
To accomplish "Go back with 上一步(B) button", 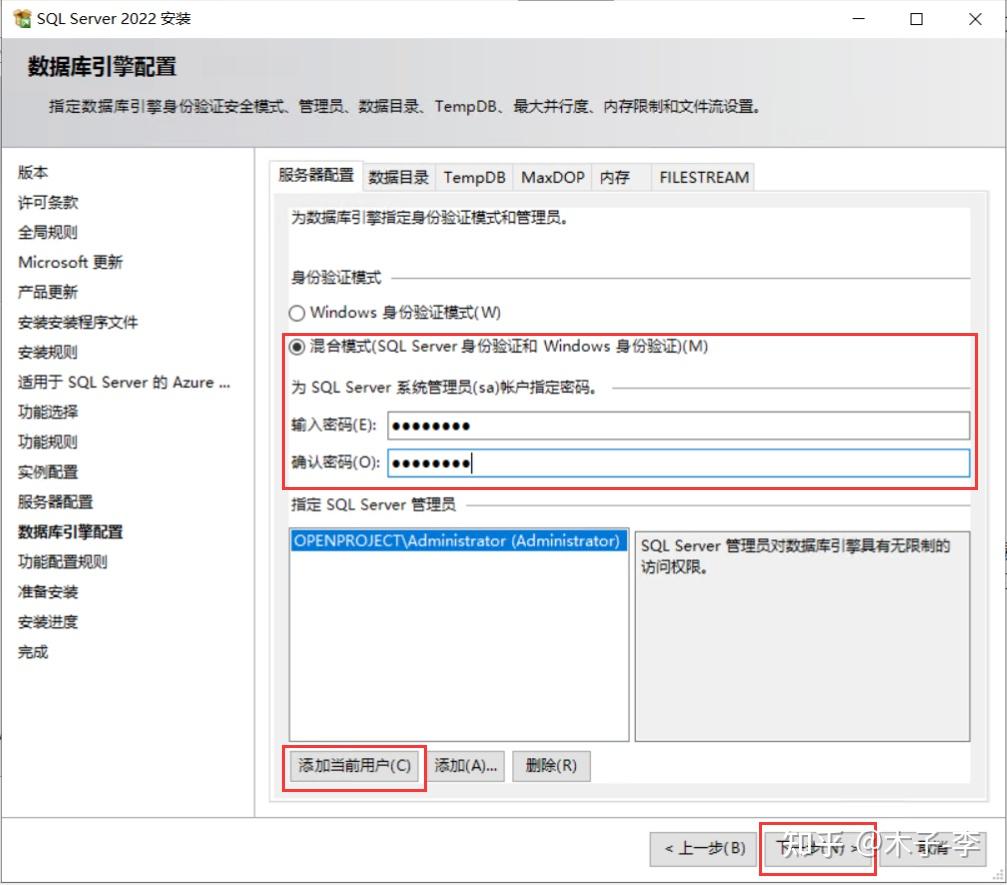I will click(703, 849).
